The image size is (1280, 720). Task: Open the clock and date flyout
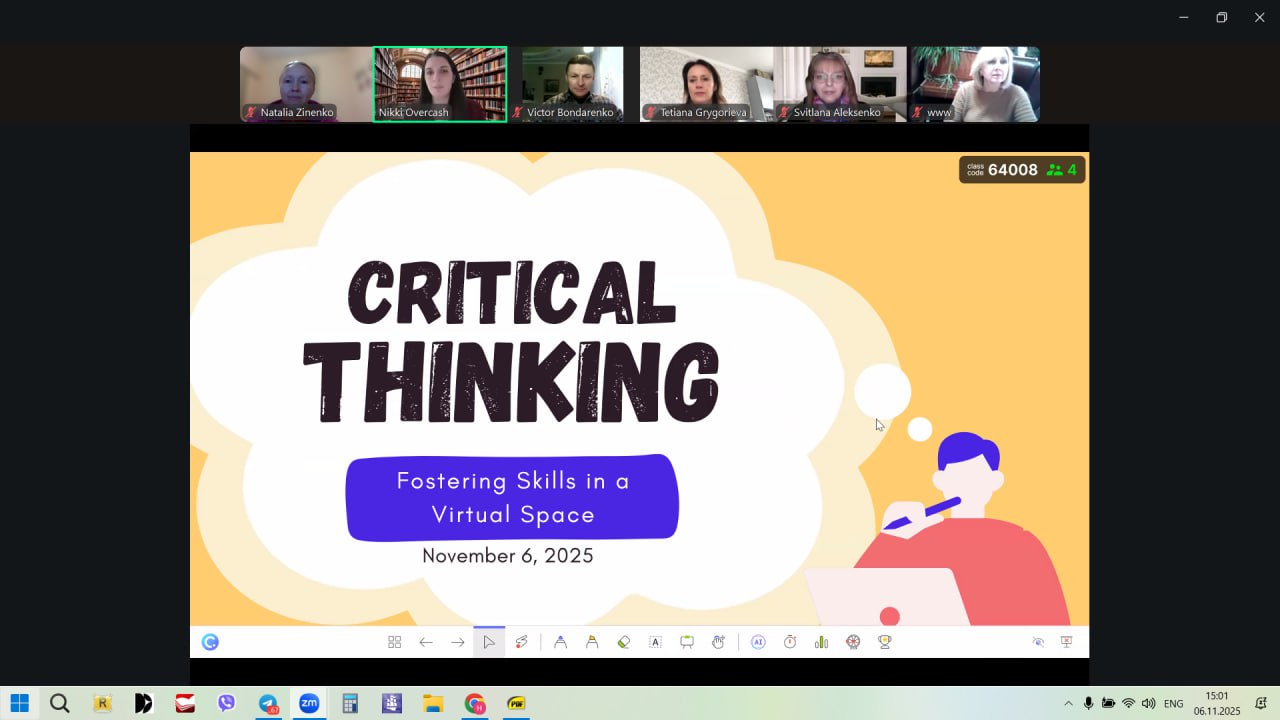[x=1216, y=703]
